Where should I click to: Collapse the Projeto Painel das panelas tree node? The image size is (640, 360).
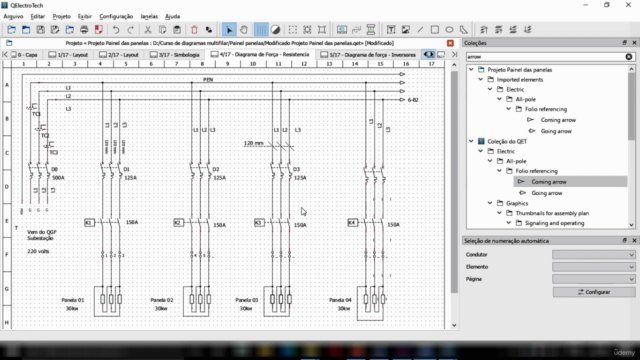pos(471,70)
